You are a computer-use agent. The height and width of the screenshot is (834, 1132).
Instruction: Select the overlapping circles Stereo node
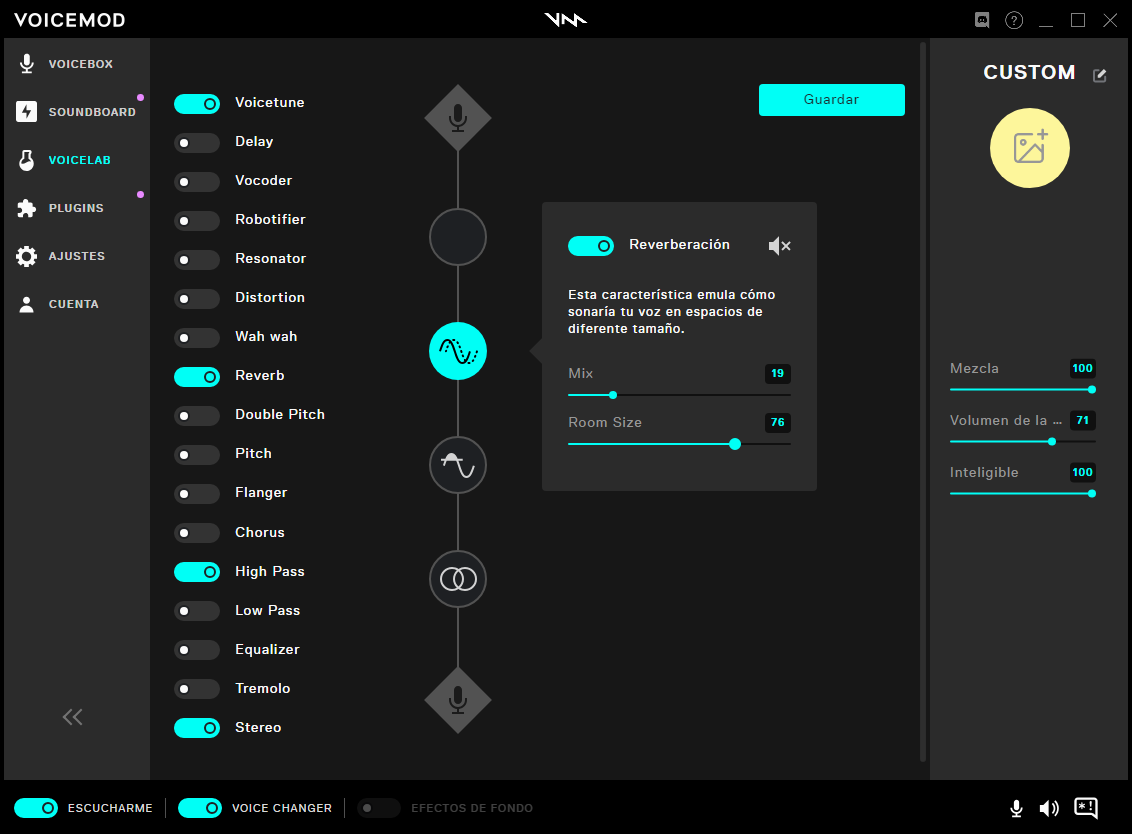pos(458,579)
